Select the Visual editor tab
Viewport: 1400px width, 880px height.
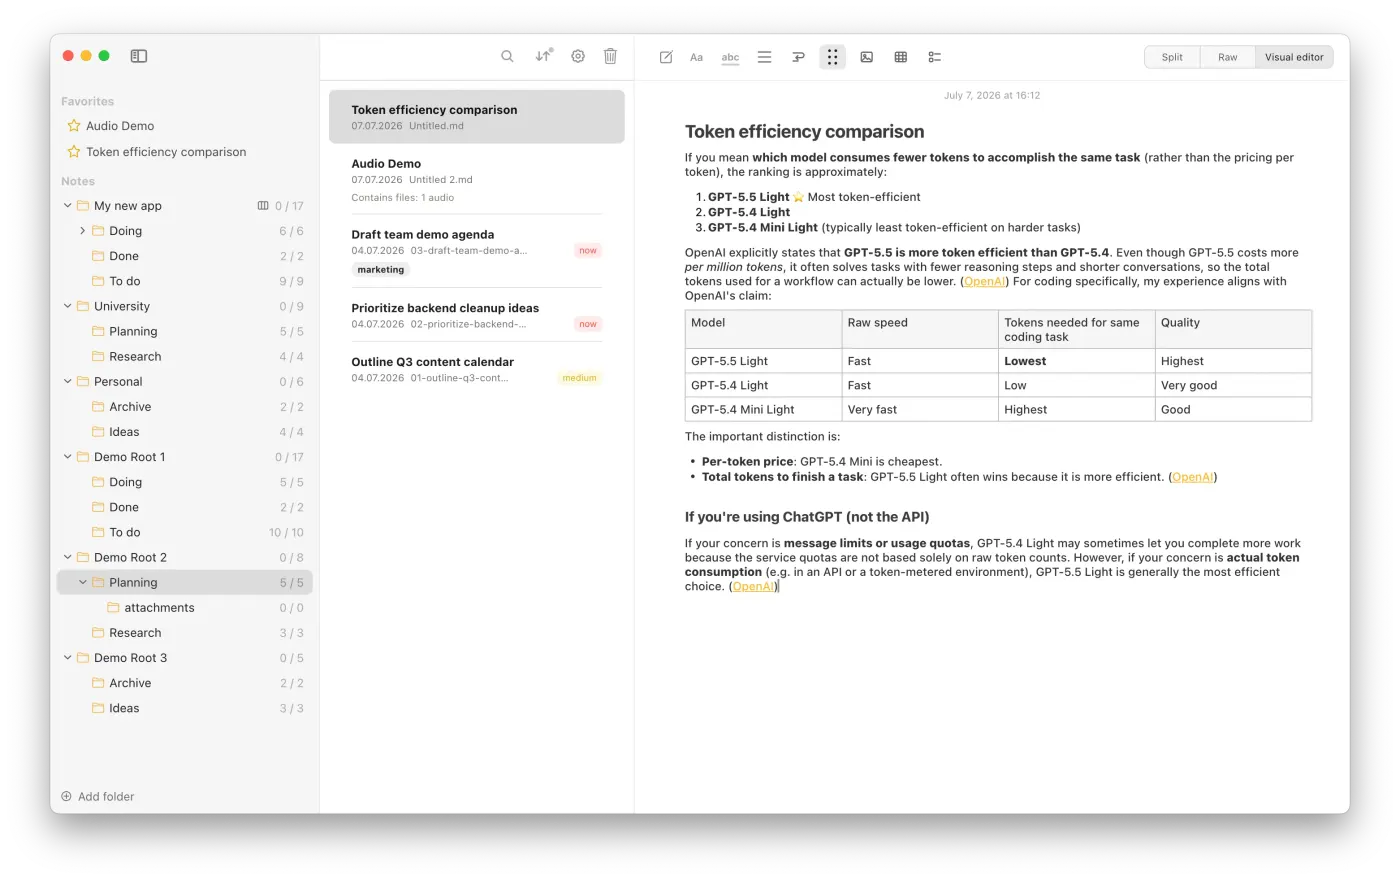tap(1294, 57)
